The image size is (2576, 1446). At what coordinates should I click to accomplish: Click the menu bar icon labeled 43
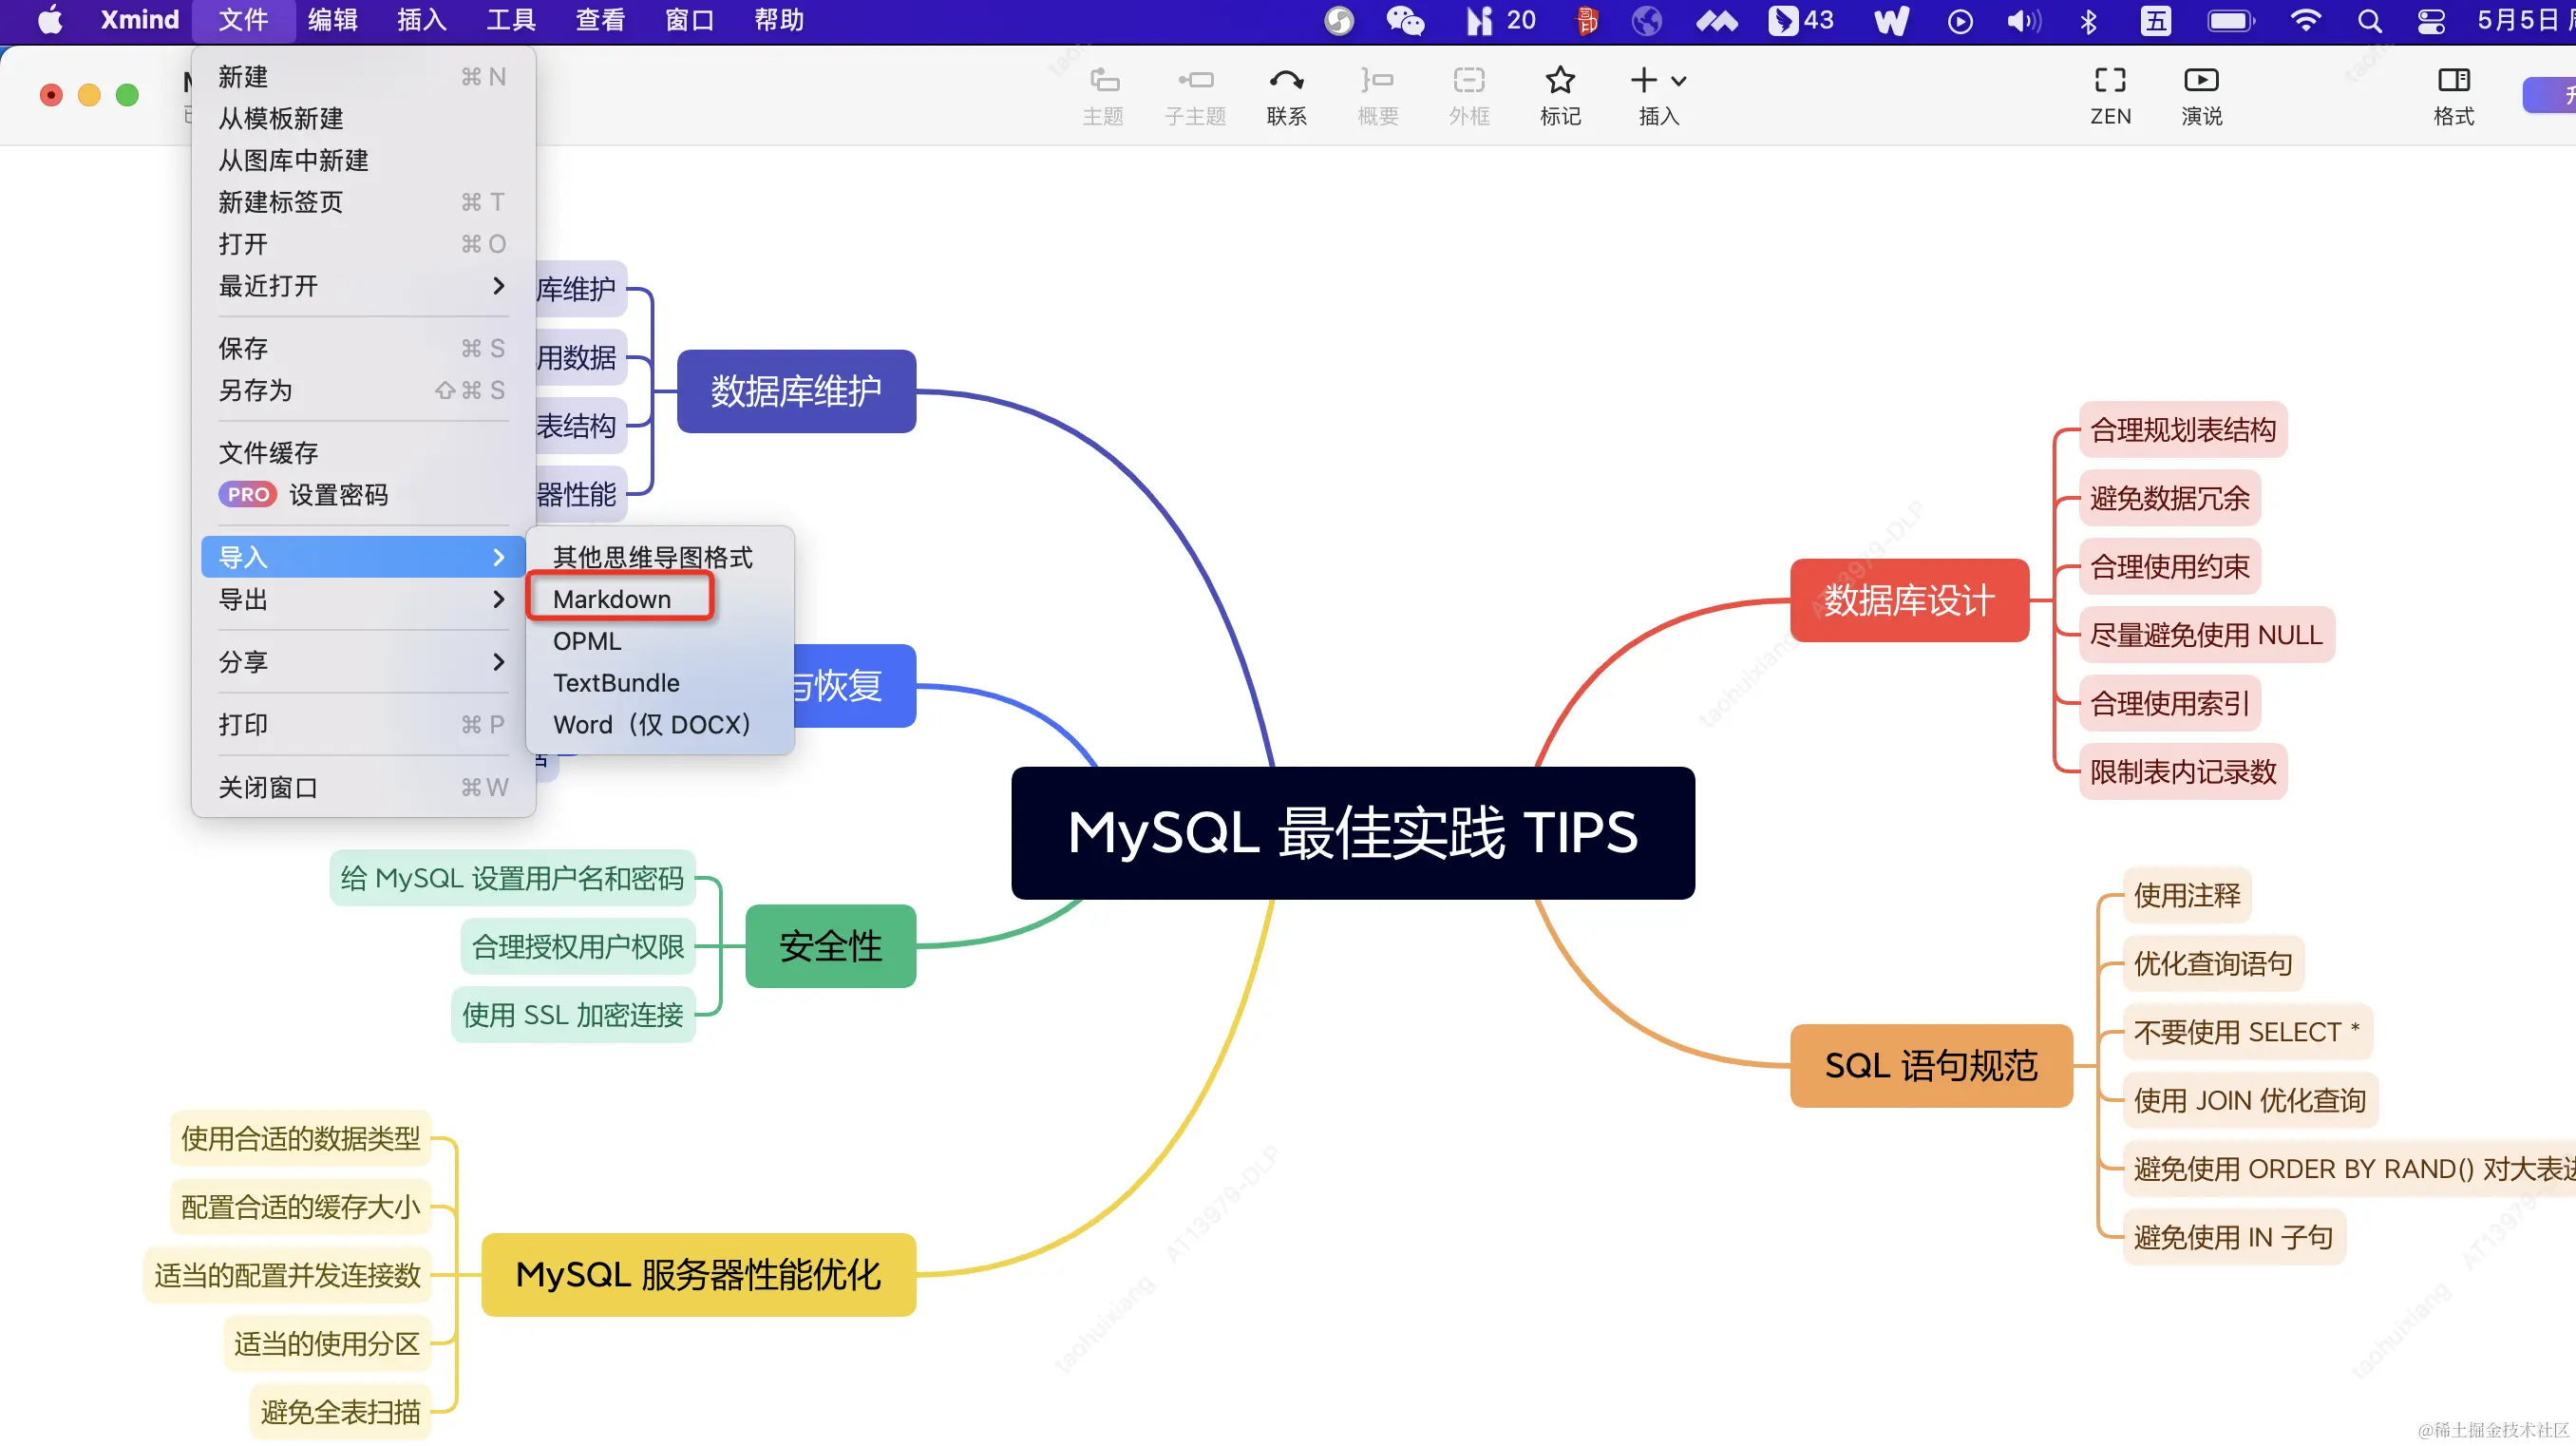[1801, 20]
